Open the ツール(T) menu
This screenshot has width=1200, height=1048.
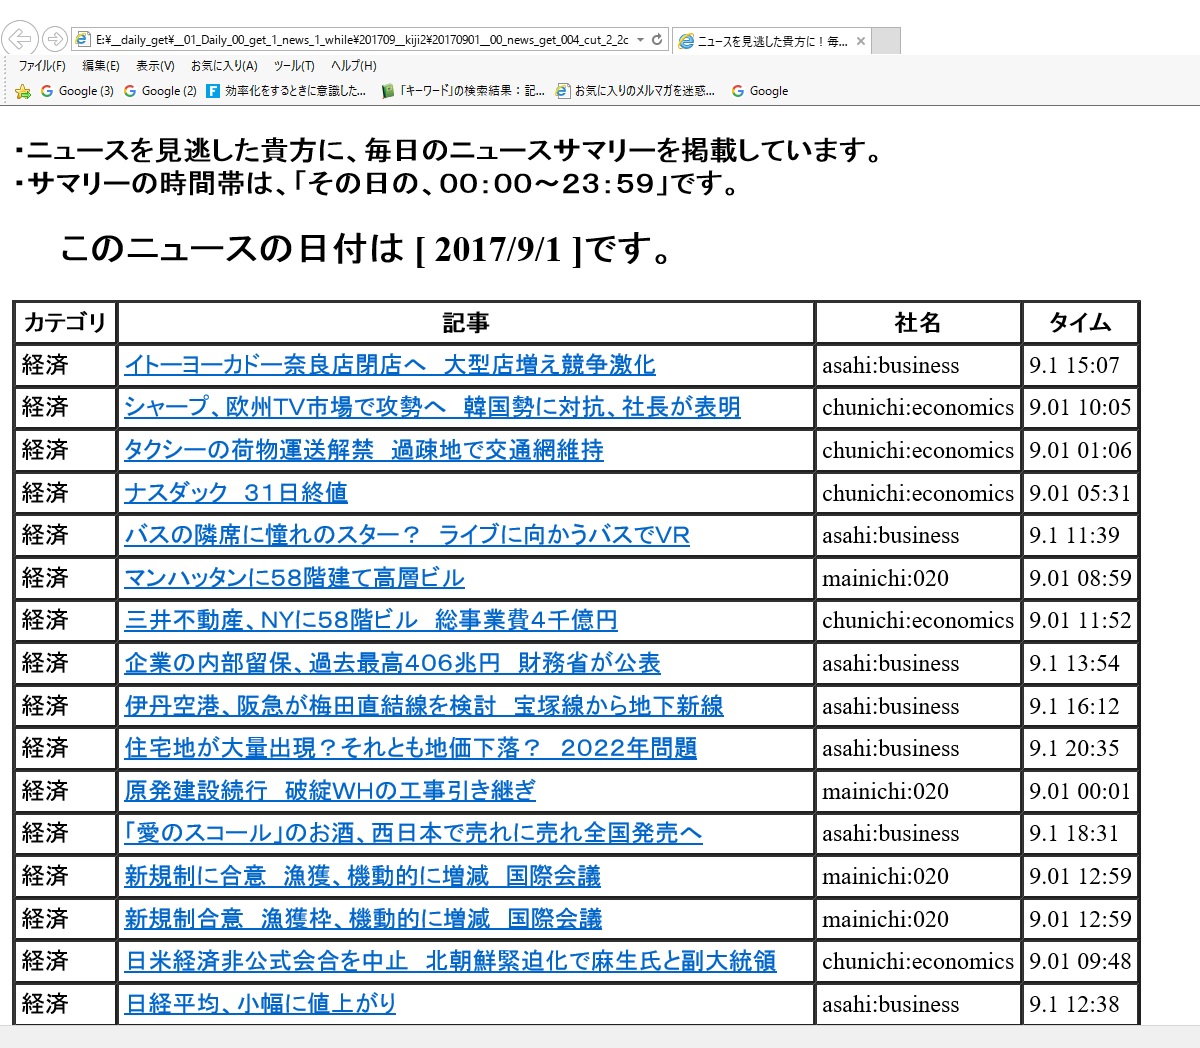click(294, 66)
